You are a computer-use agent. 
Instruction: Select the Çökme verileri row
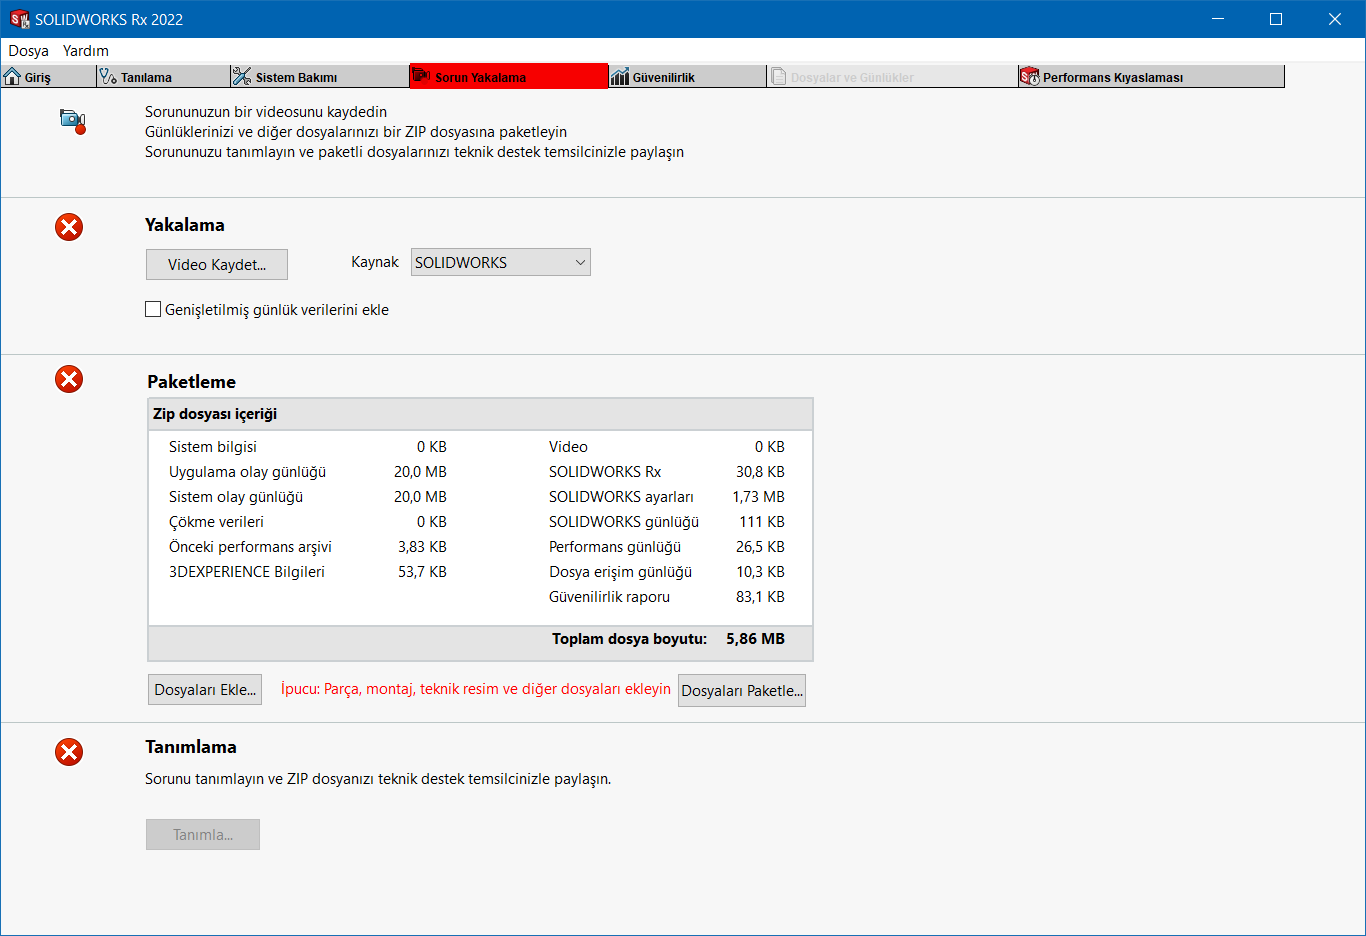(308, 522)
